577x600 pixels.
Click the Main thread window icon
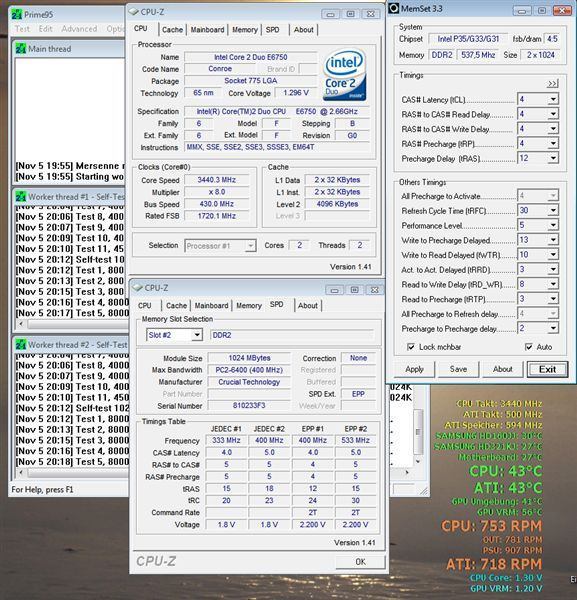(21, 49)
